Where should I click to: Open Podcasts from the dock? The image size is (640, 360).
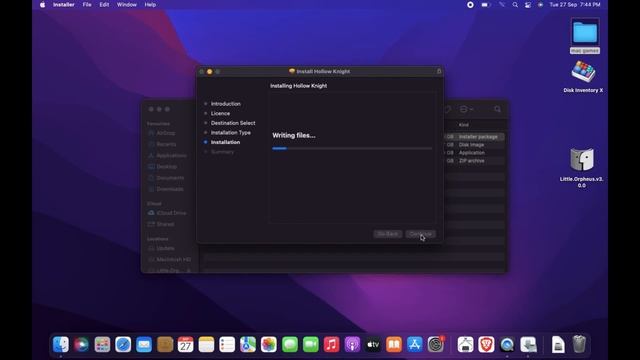pyautogui.click(x=352, y=344)
